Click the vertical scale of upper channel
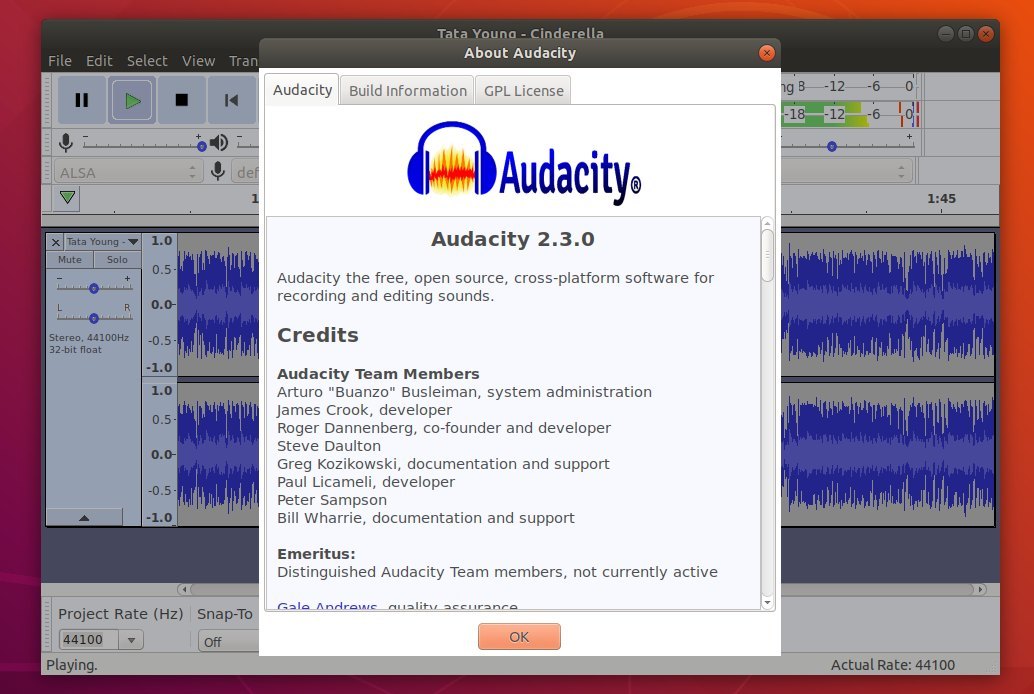This screenshot has width=1034, height=694. (x=160, y=304)
